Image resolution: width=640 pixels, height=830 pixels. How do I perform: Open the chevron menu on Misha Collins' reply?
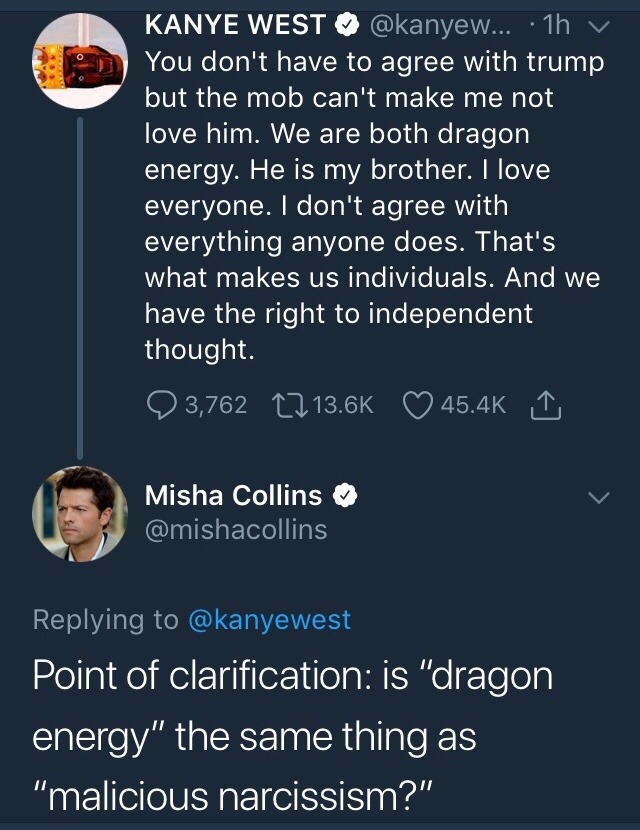(x=597, y=497)
